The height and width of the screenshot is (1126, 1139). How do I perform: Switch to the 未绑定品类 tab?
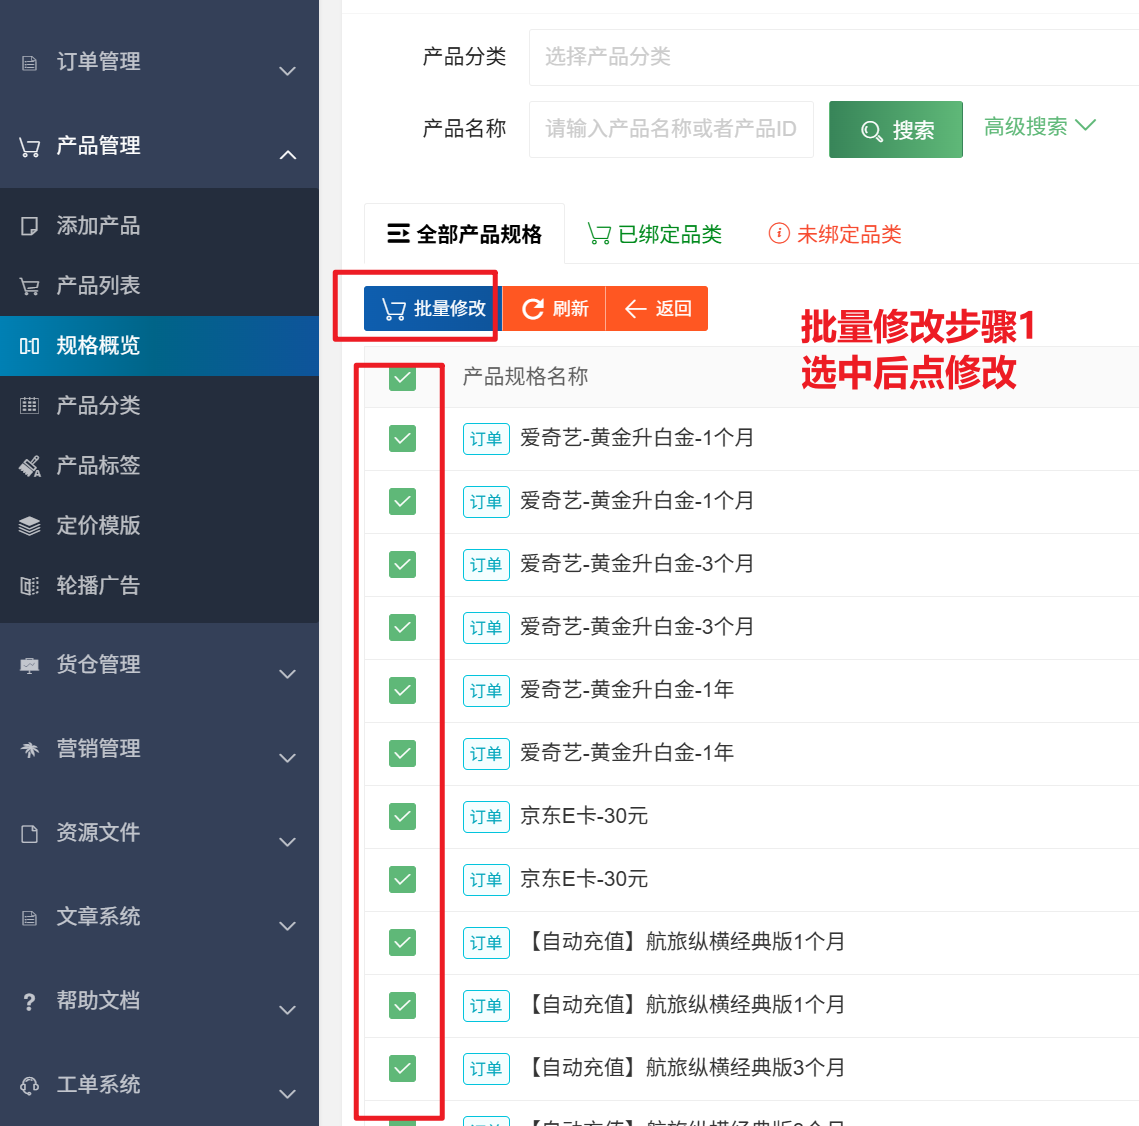[x=835, y=234]
